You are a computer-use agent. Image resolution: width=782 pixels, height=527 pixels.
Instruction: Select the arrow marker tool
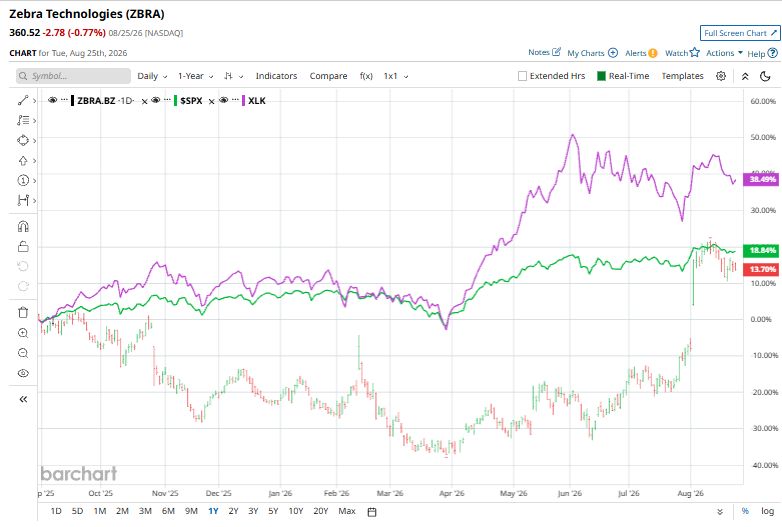[x=23, y=161]
